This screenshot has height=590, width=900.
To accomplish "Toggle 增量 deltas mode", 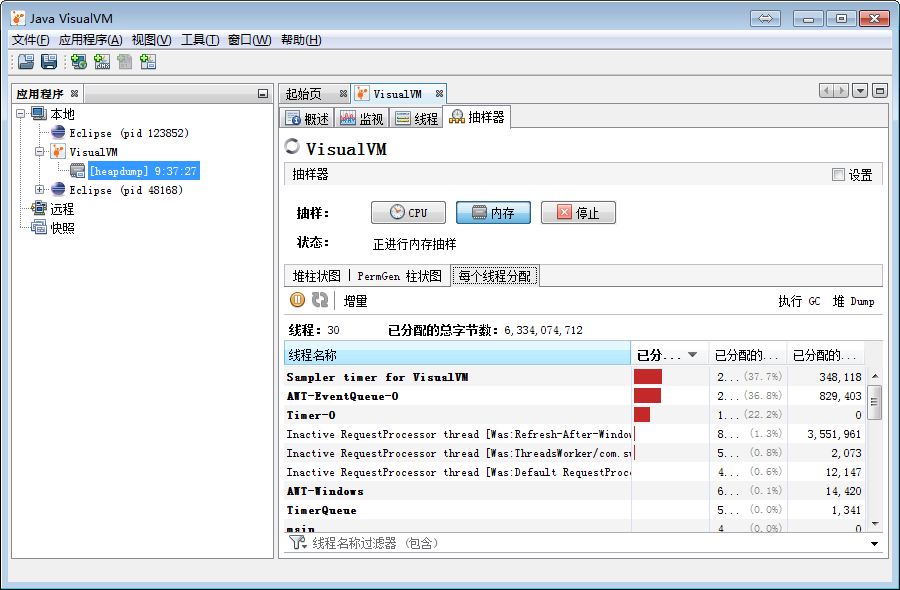I will point(355,301).
